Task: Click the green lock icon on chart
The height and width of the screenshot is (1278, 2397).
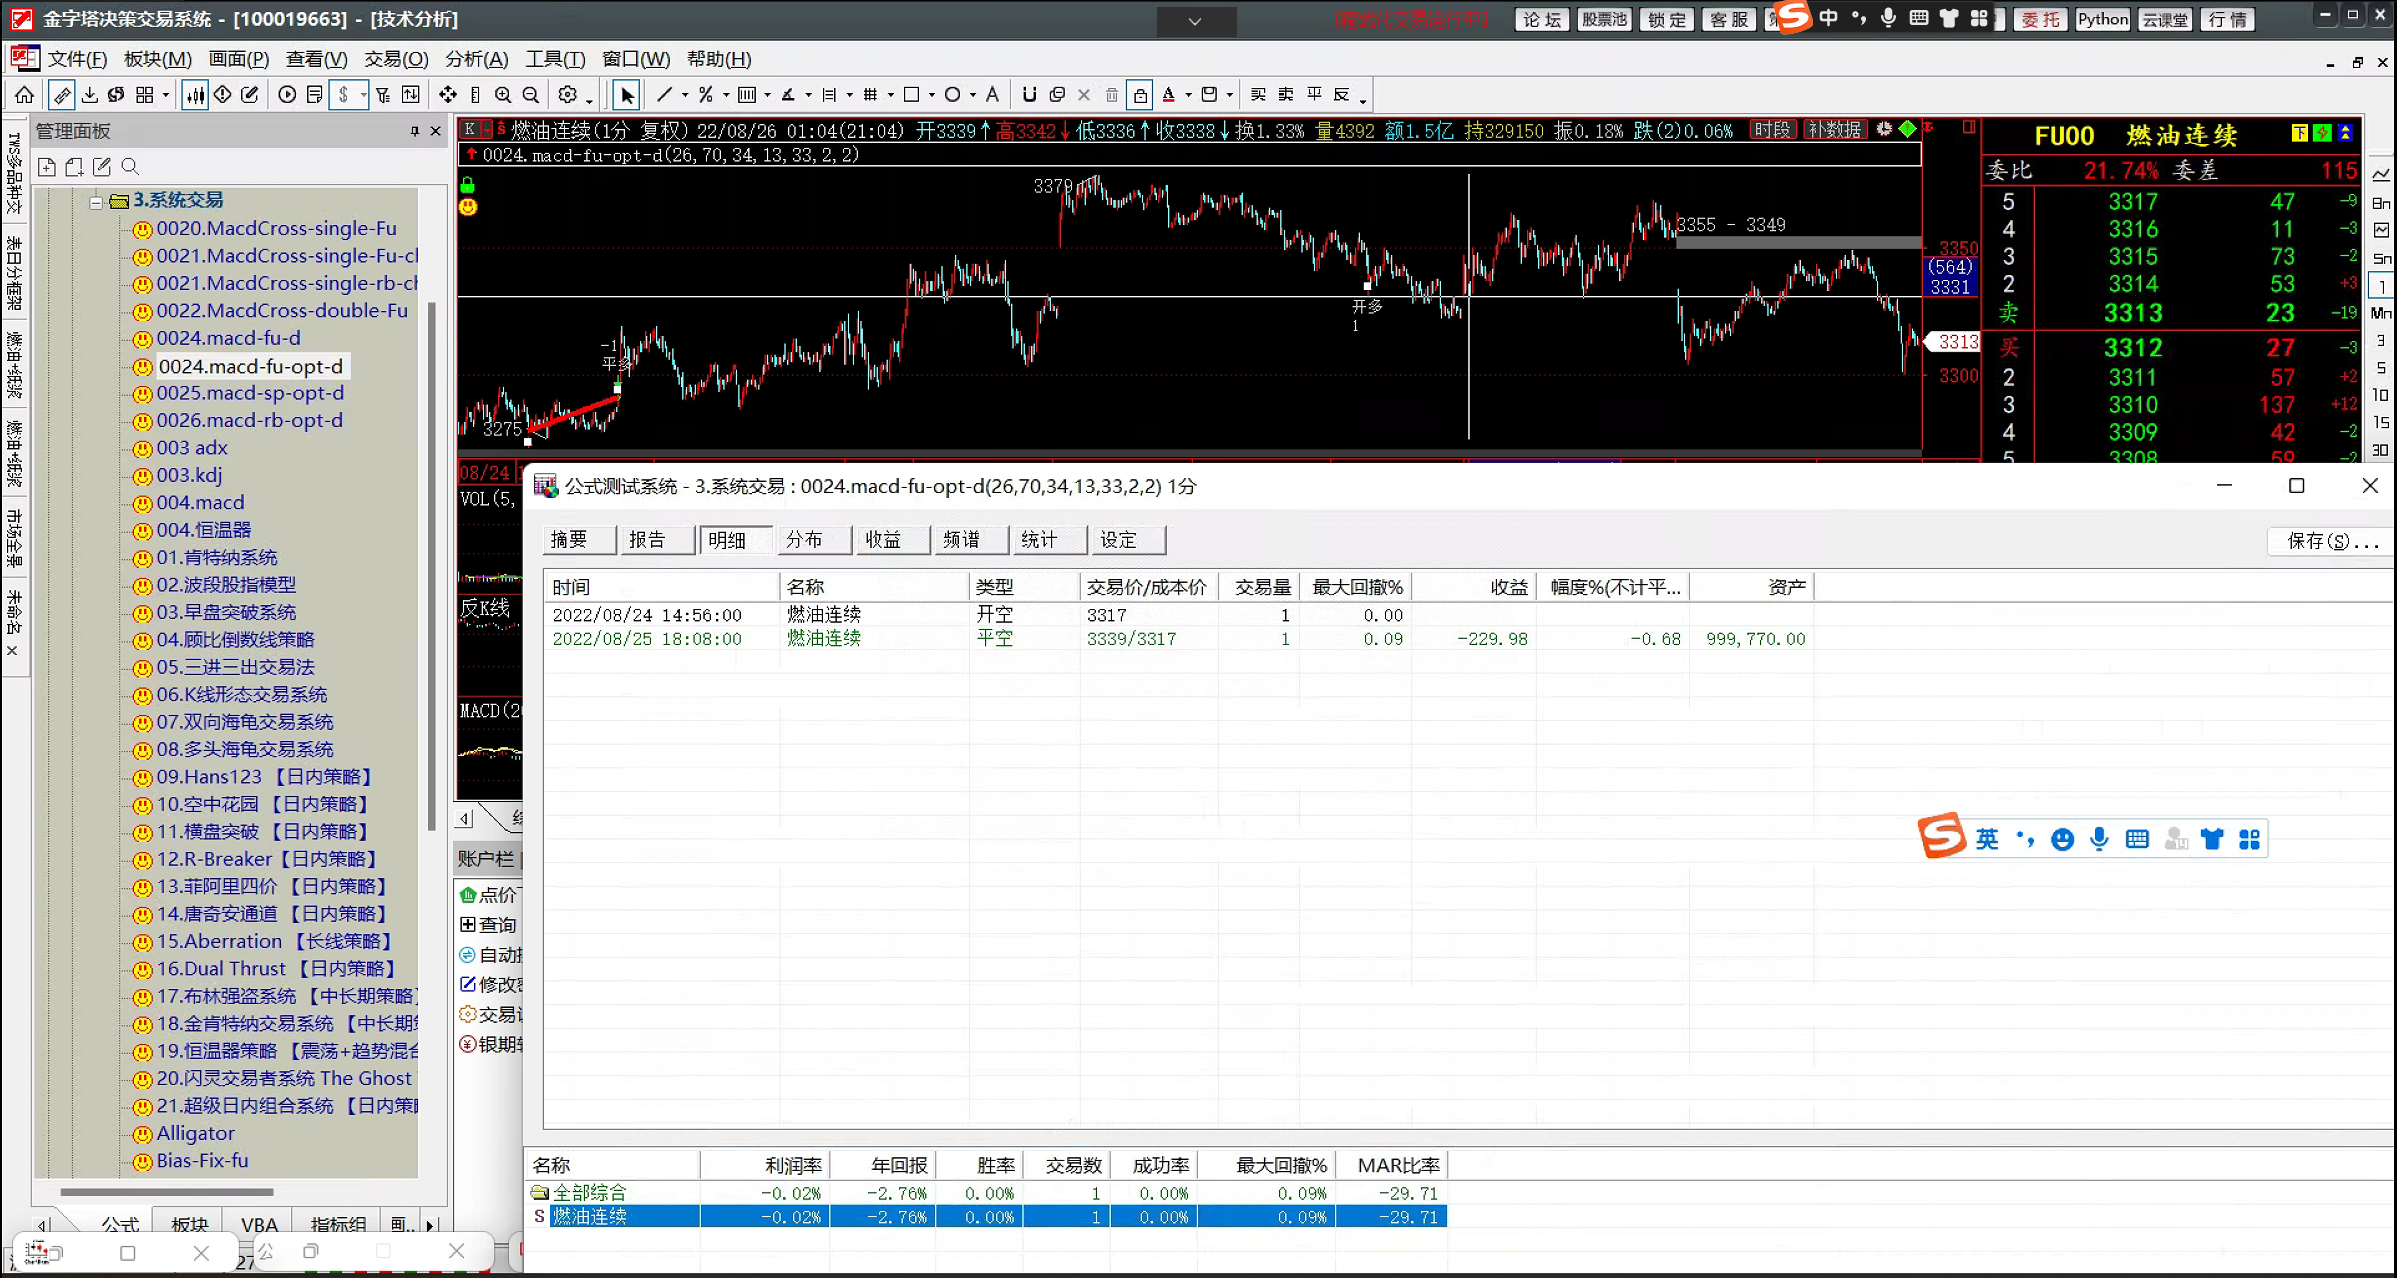Action: click(467, 184)
